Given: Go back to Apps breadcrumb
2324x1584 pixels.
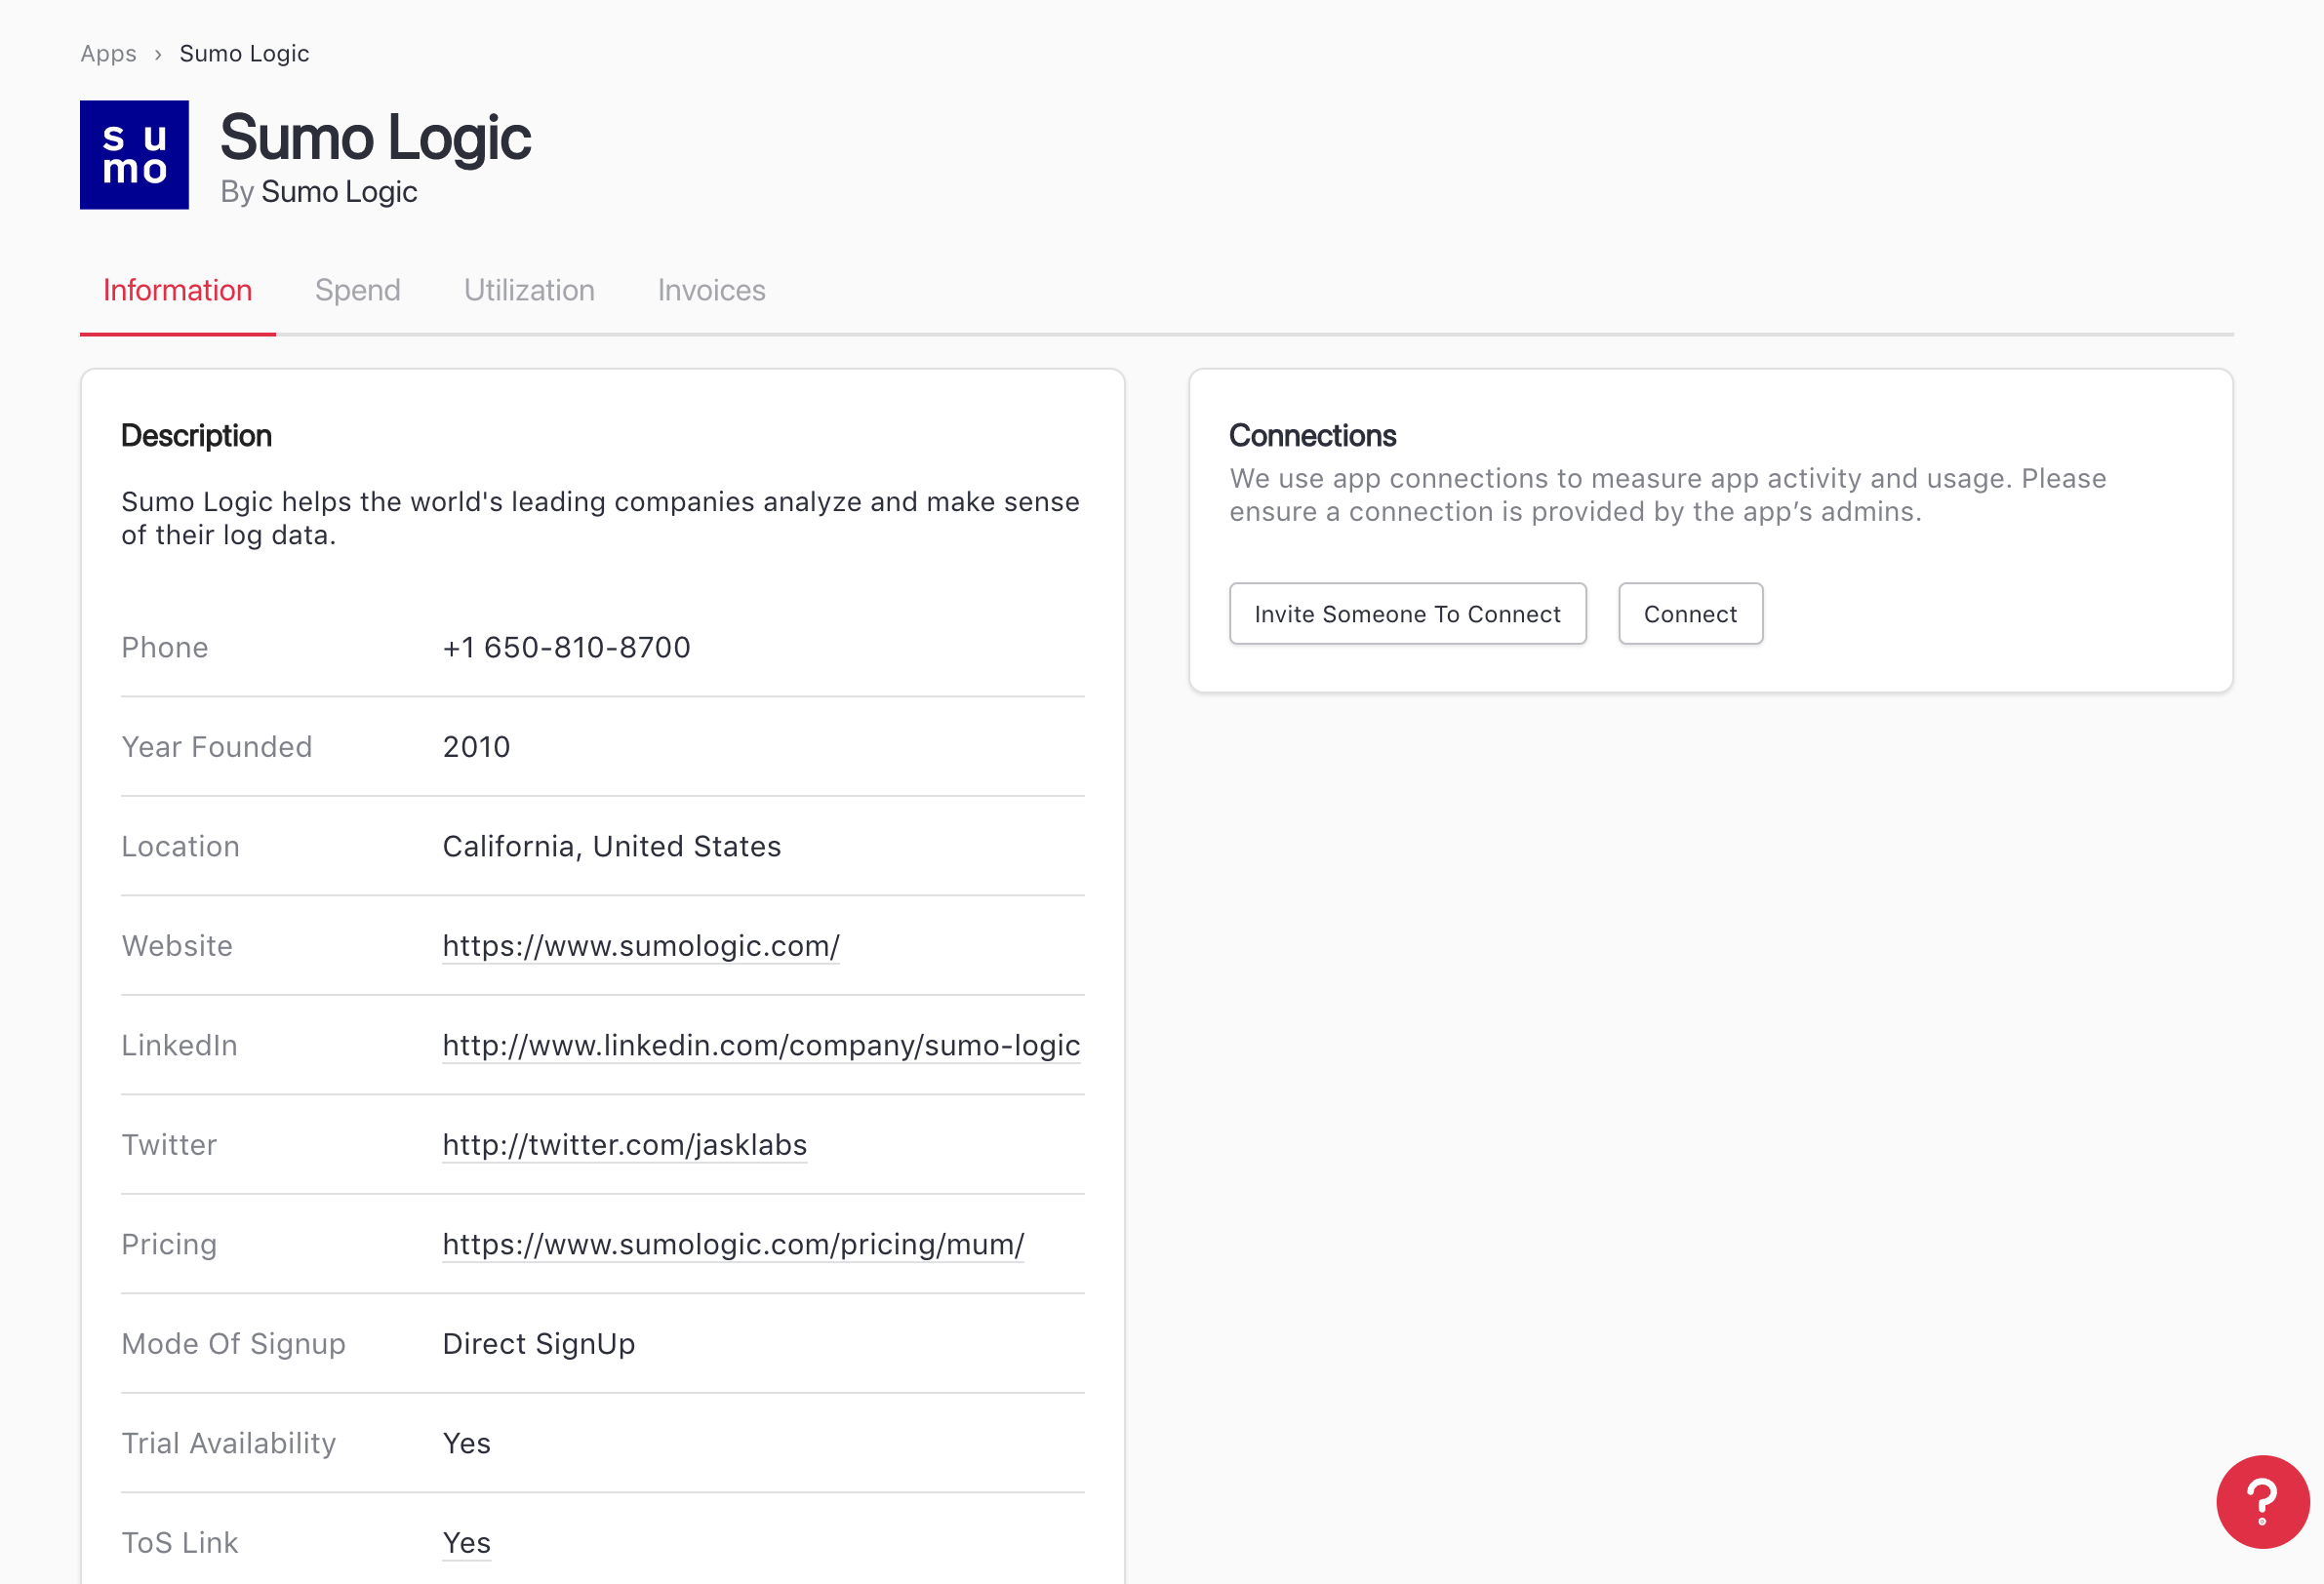Looking at the screenshot, I should (108, 54).
